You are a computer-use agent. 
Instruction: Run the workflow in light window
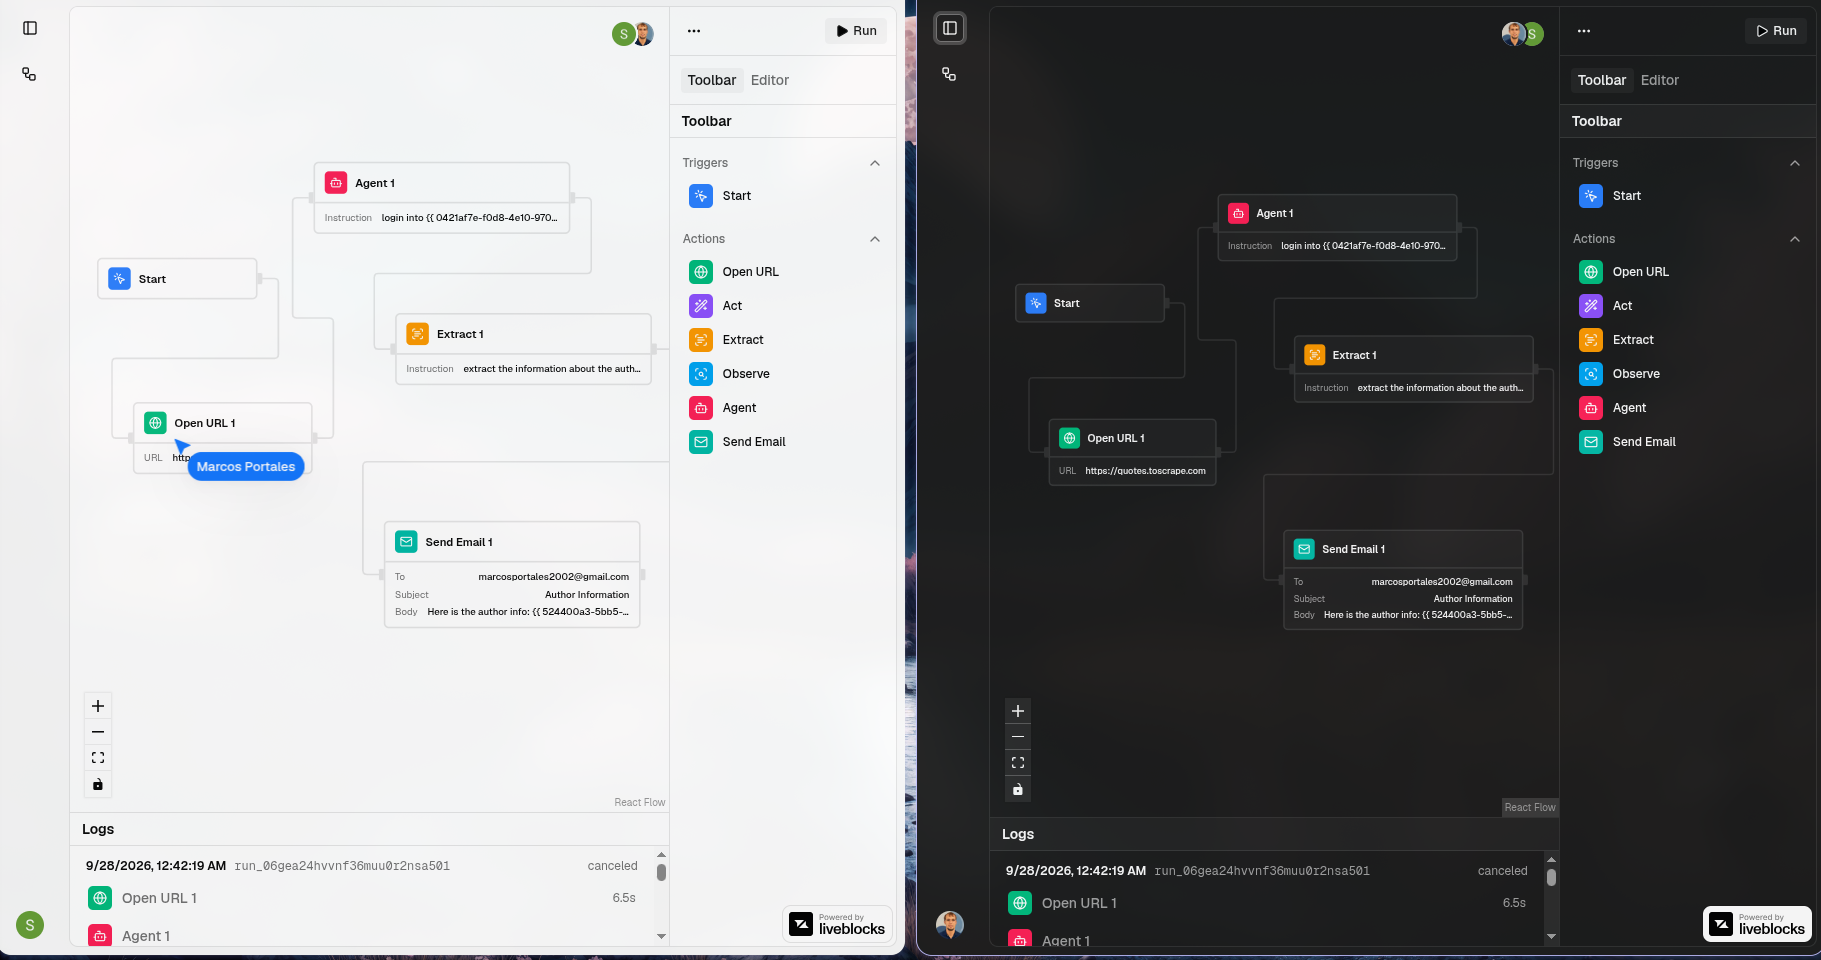pos(856,31)
